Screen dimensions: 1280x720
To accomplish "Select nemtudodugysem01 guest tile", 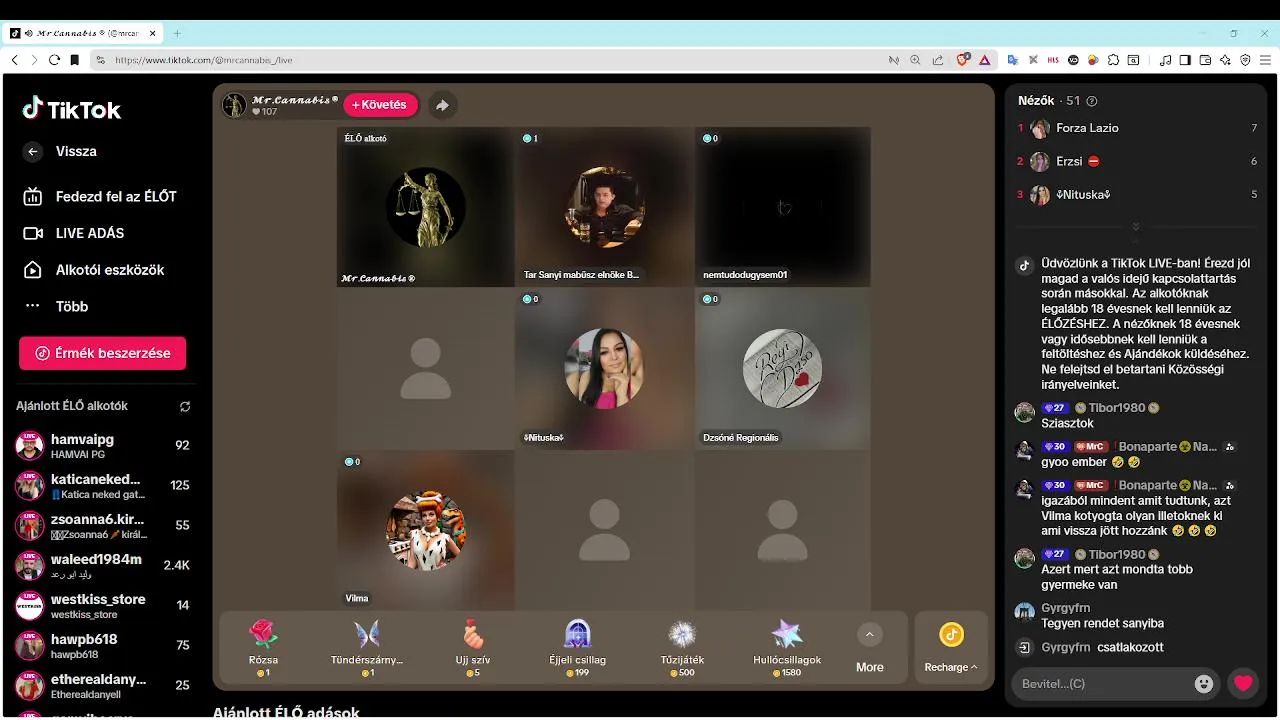I will pos(782,207).
